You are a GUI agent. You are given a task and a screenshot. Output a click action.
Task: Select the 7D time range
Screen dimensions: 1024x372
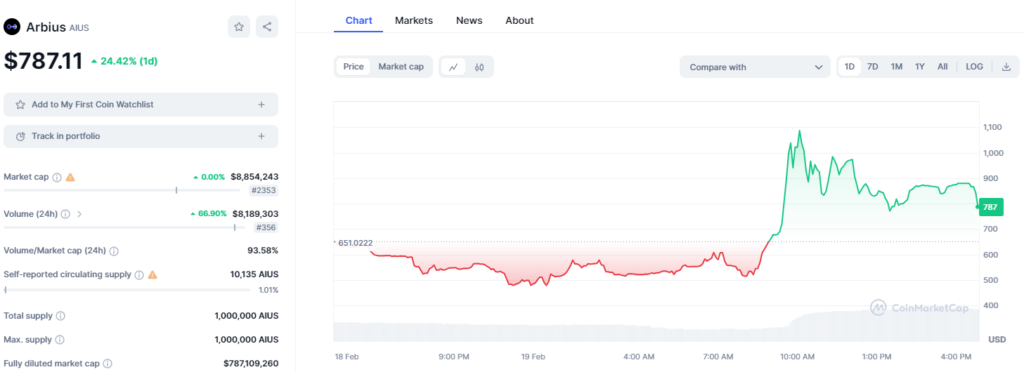click(x=872, y=67)
